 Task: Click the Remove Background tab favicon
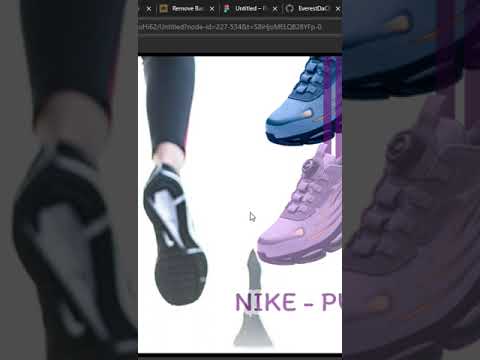[x=164, y=9]
